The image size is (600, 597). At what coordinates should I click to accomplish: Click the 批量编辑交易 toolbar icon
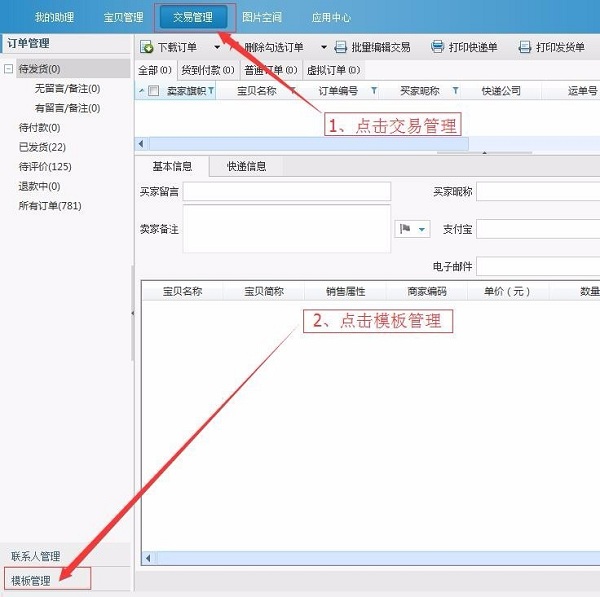341,48
